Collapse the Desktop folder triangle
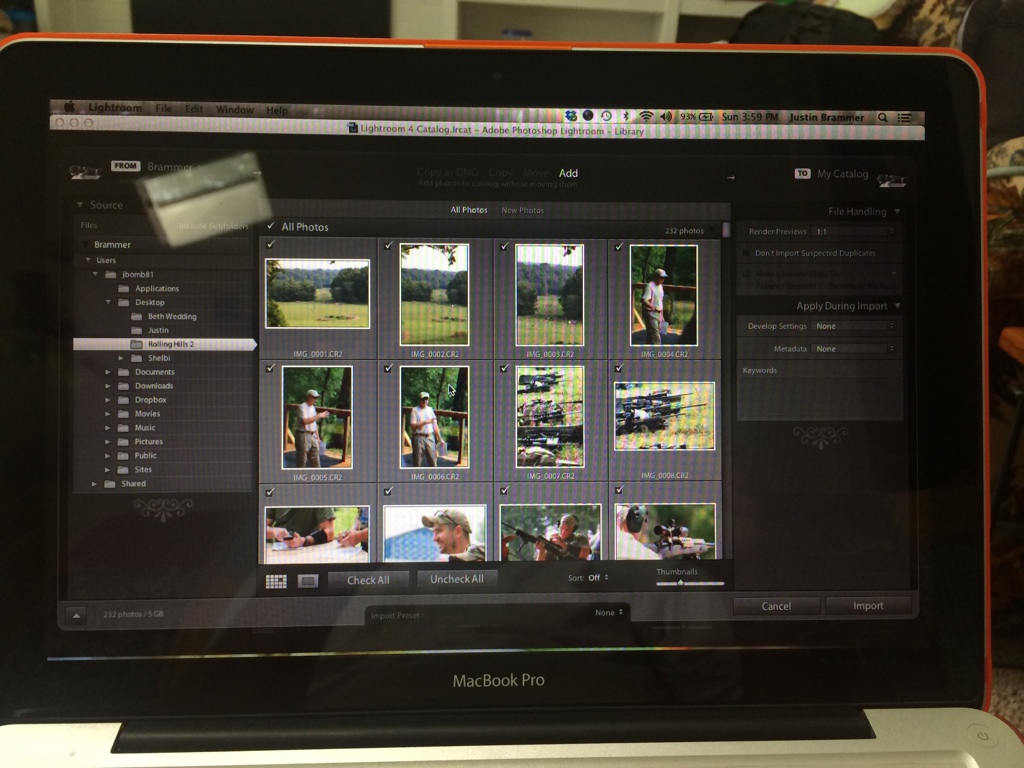The width and height of the screenshot is (1024, 768). (x=108, y=302)
